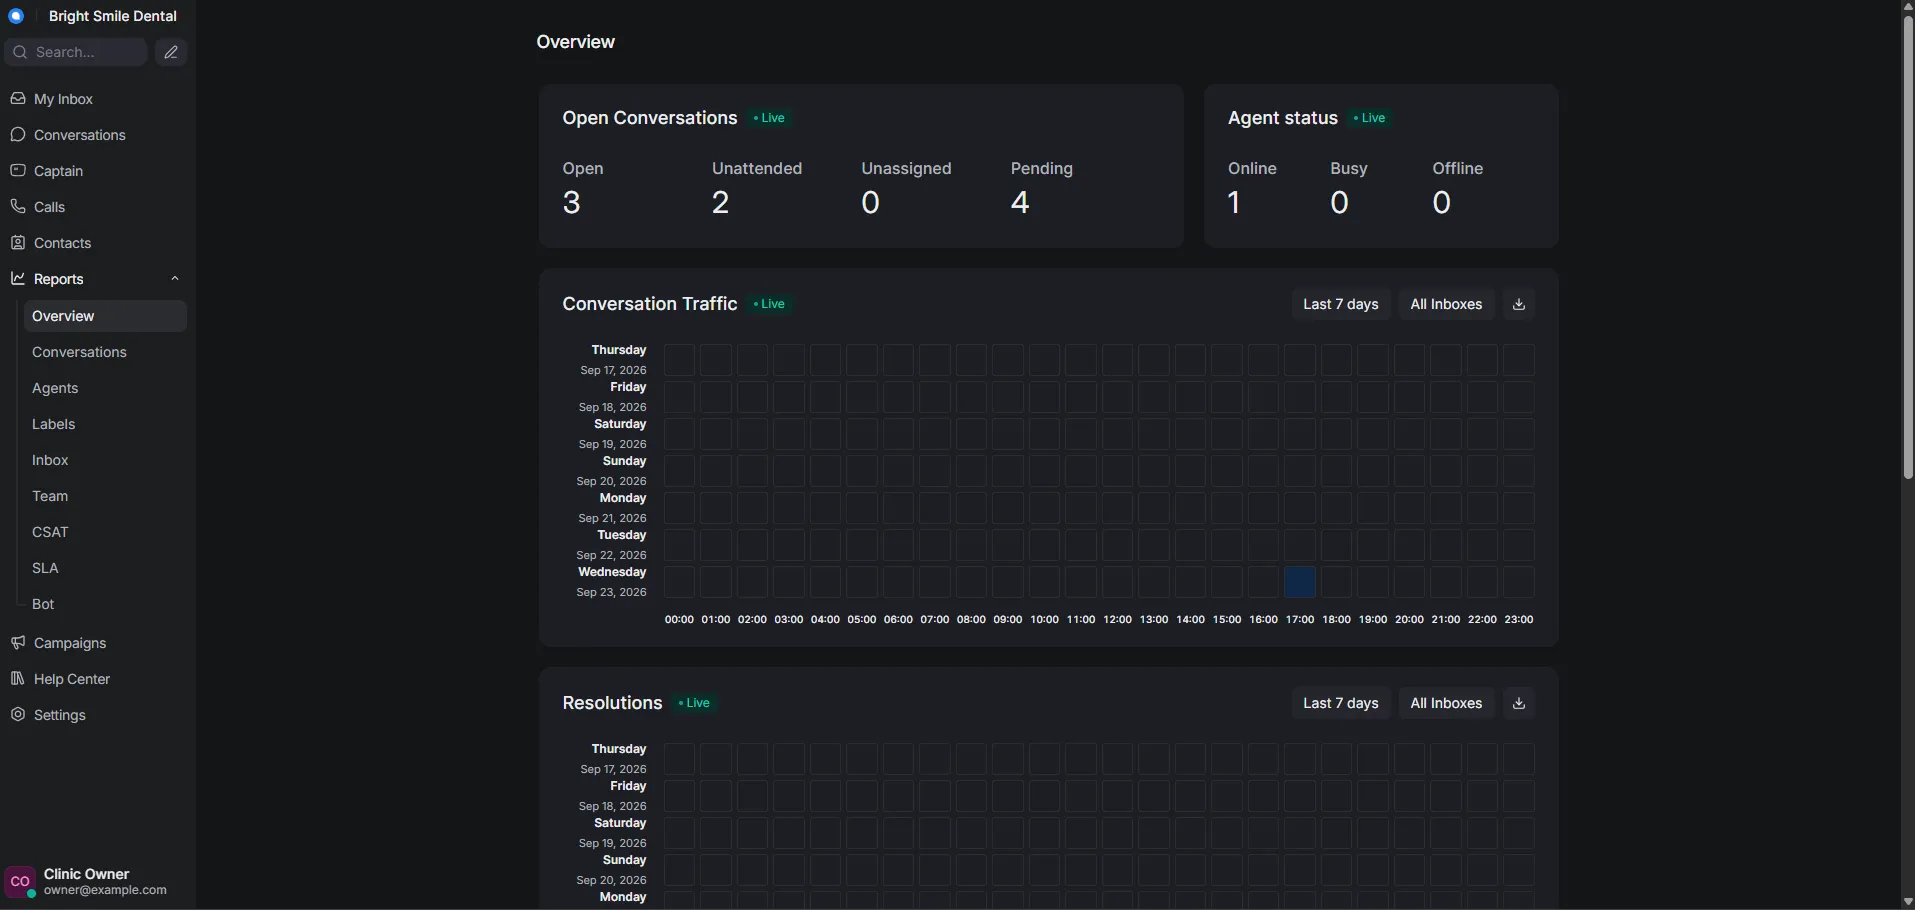Select the Overview report submenu item
The width and height of the screenshot is (1915, 910).
point(105,316)
